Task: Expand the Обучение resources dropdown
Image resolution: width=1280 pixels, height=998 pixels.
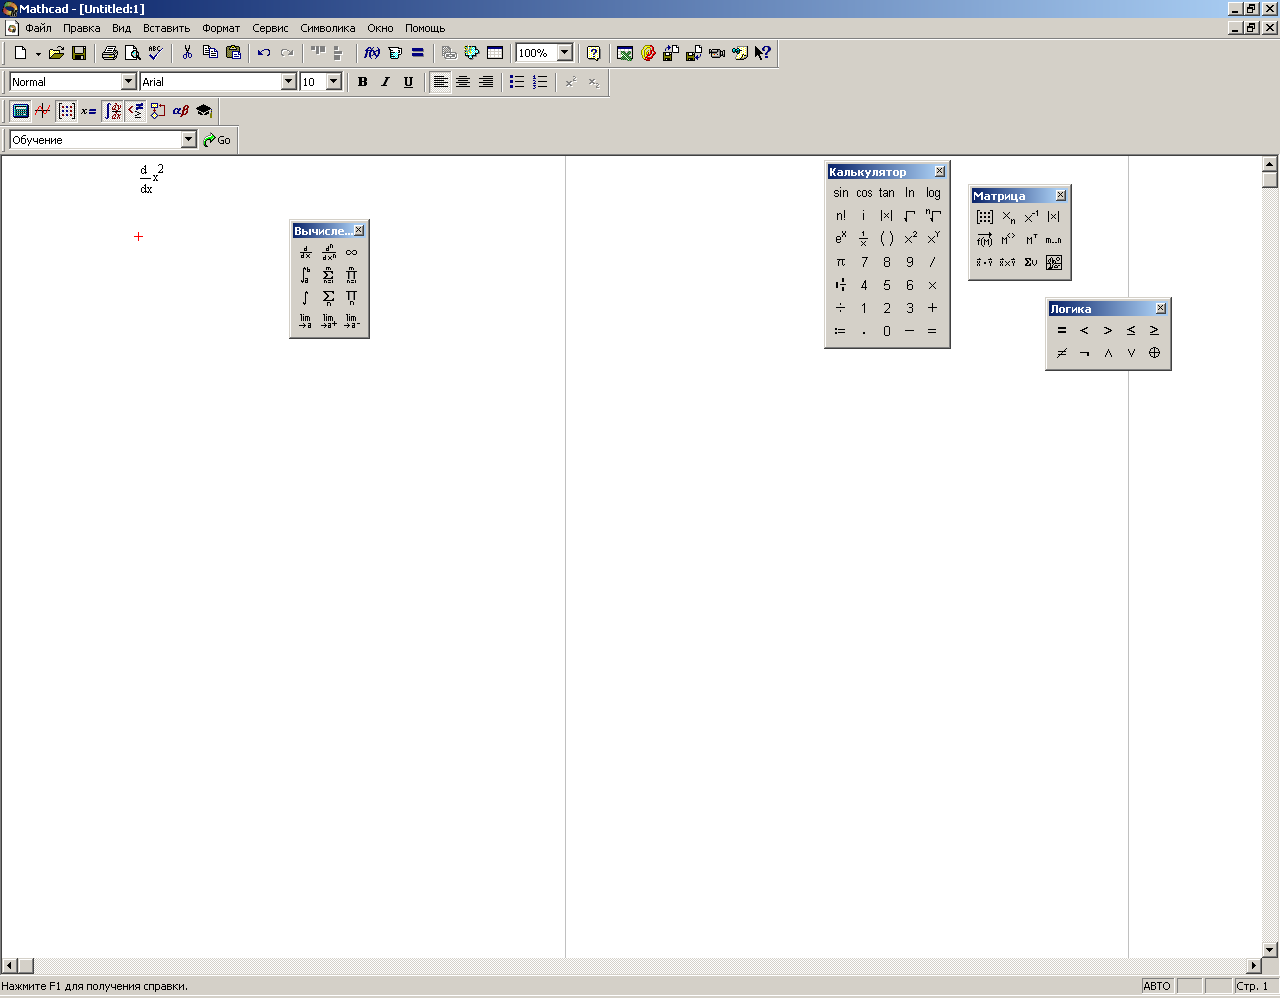Action: tap(188, 140)
